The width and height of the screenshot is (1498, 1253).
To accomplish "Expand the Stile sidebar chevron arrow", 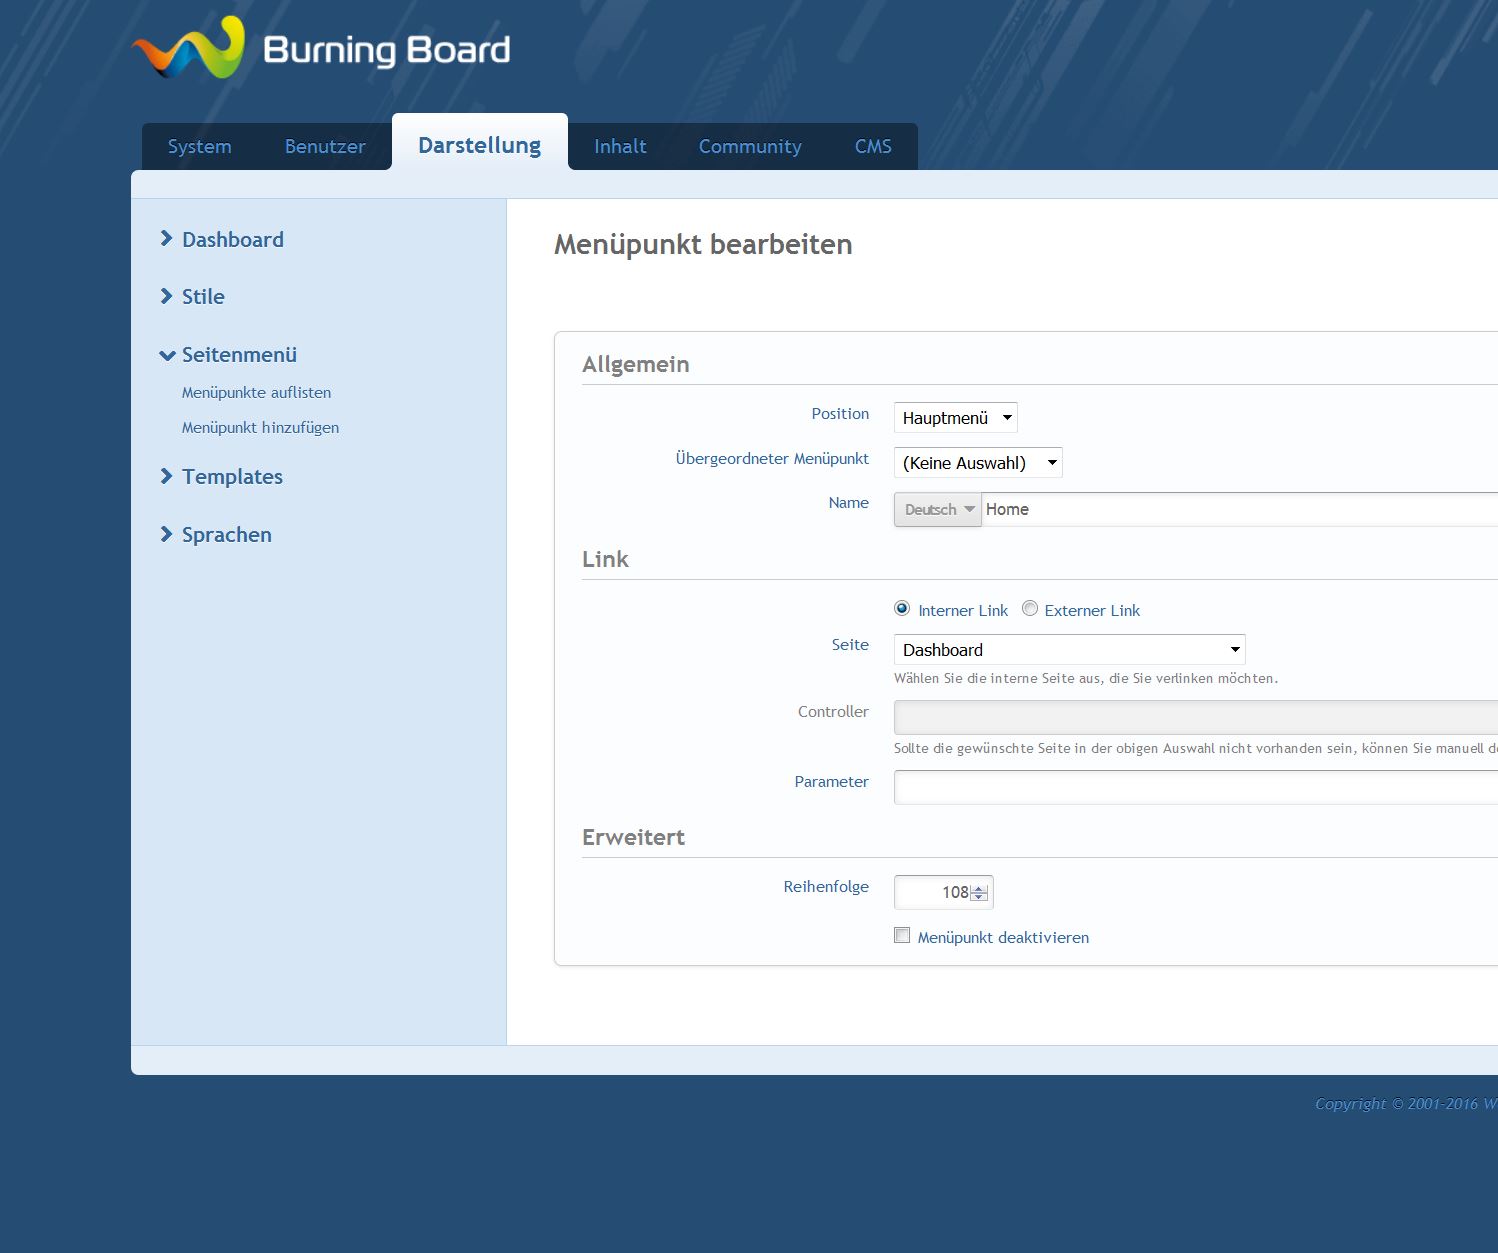I will pos(166,296).
